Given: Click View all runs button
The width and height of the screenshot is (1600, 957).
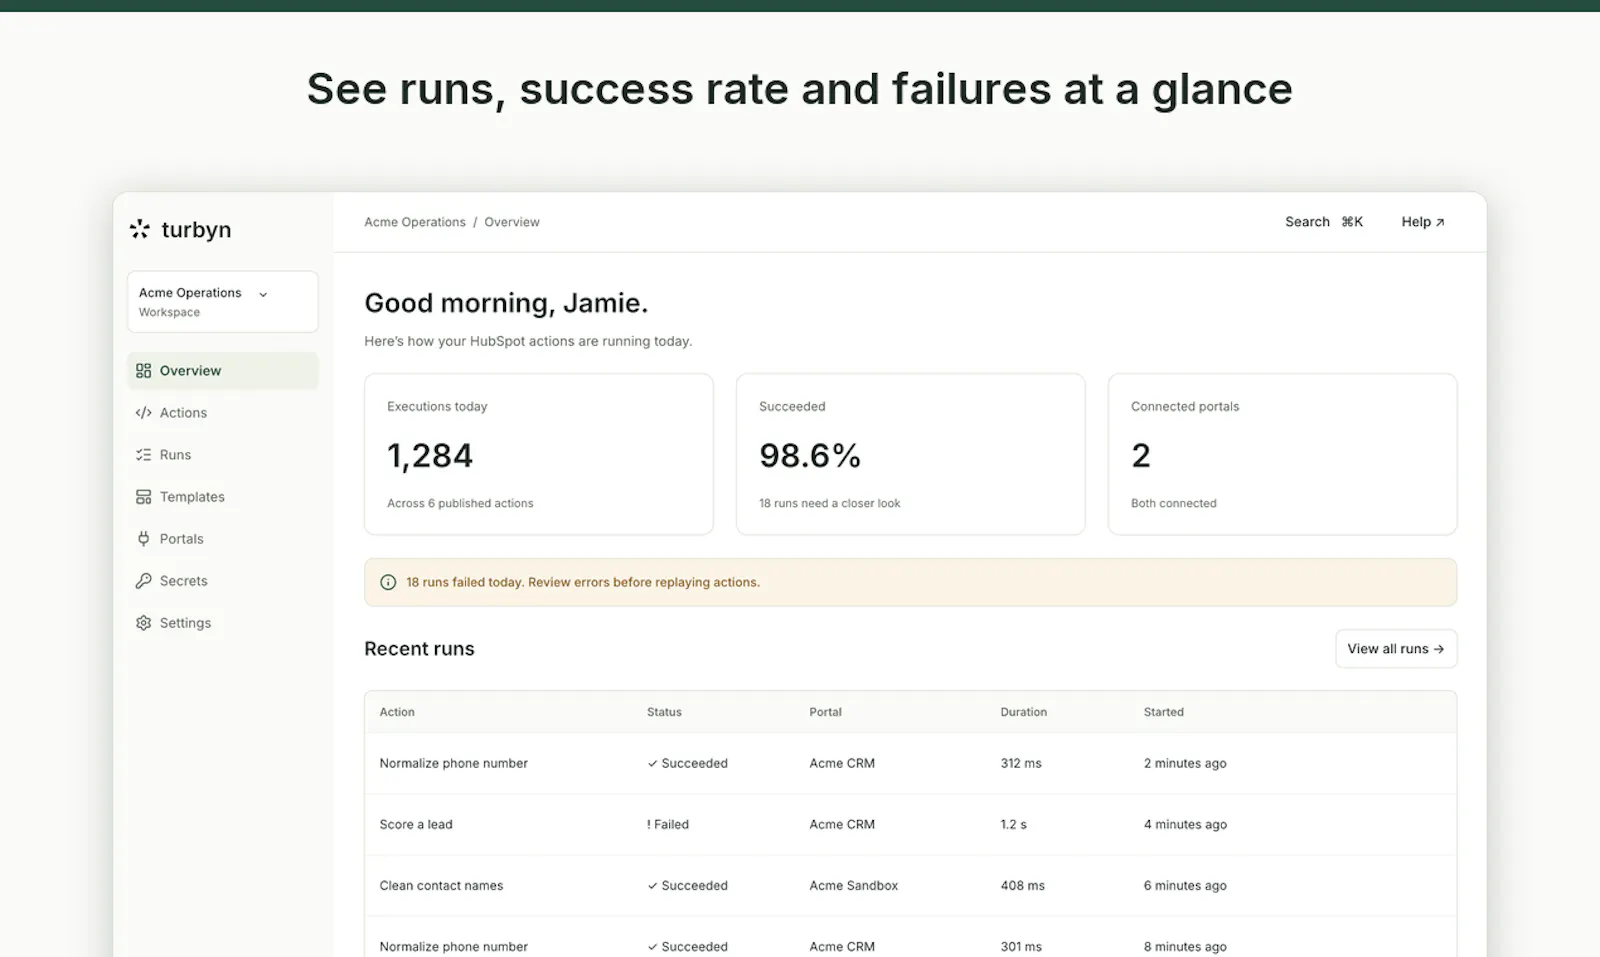Looking at the screenshot, I should (1396, 649).
